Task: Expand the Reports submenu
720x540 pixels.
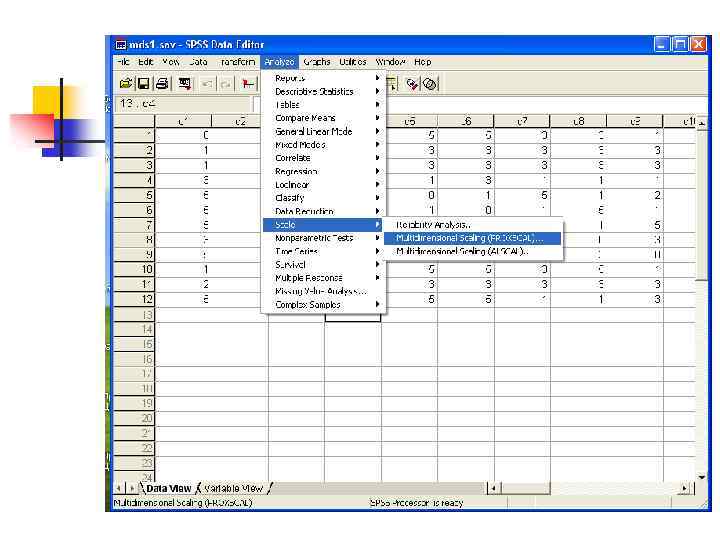Action: (323, 78)
